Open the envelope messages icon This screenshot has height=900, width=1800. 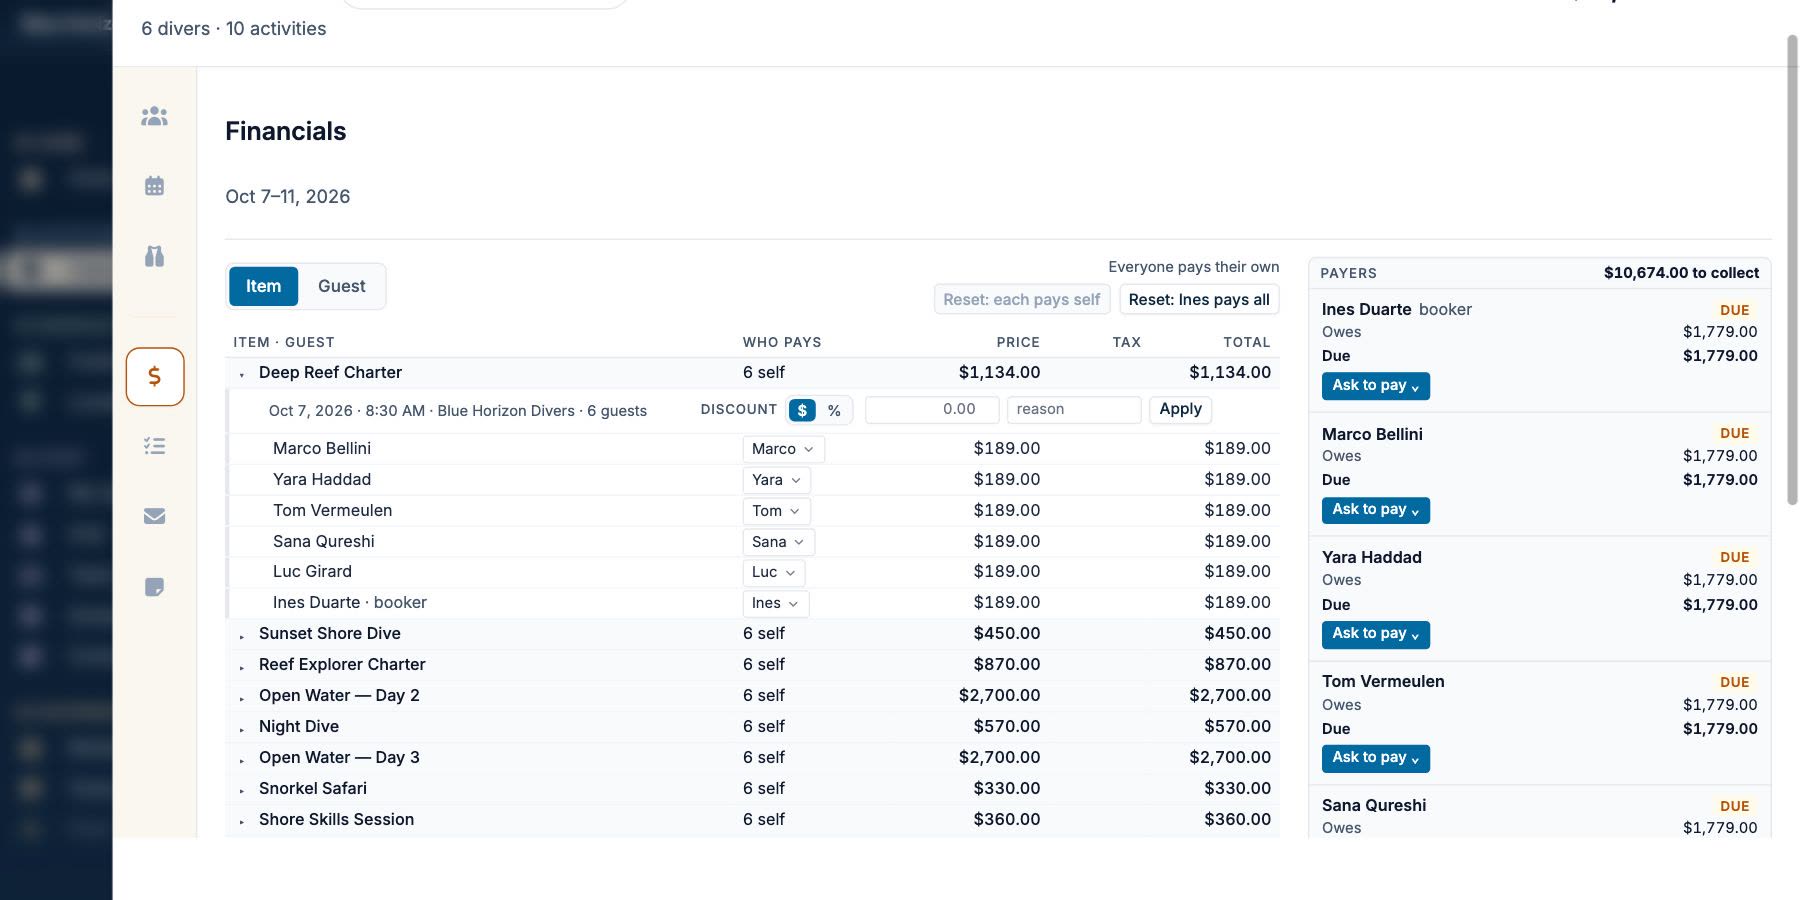[154, 516]
